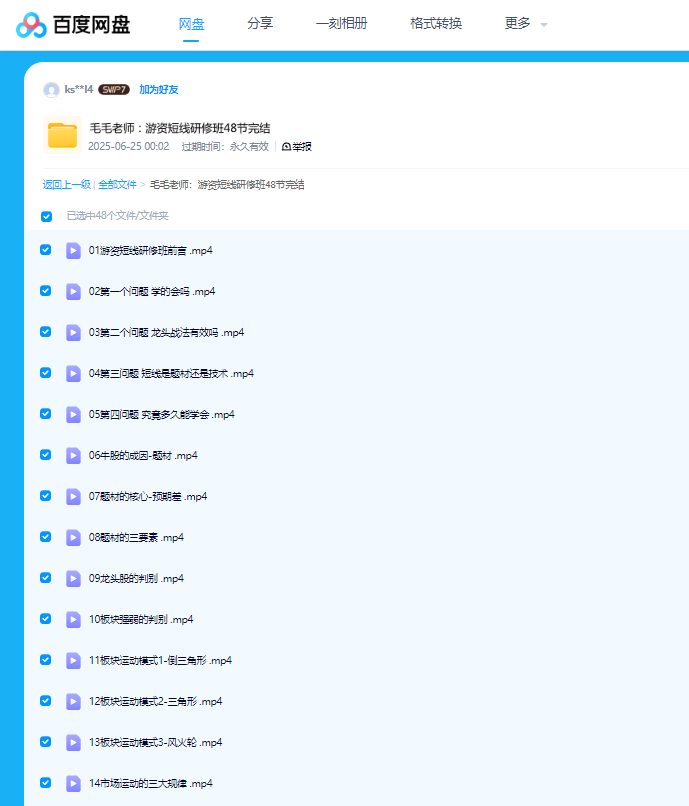Uncheck 01游资短线研修班前言 .mp4 checkbox

coord(46,250)
